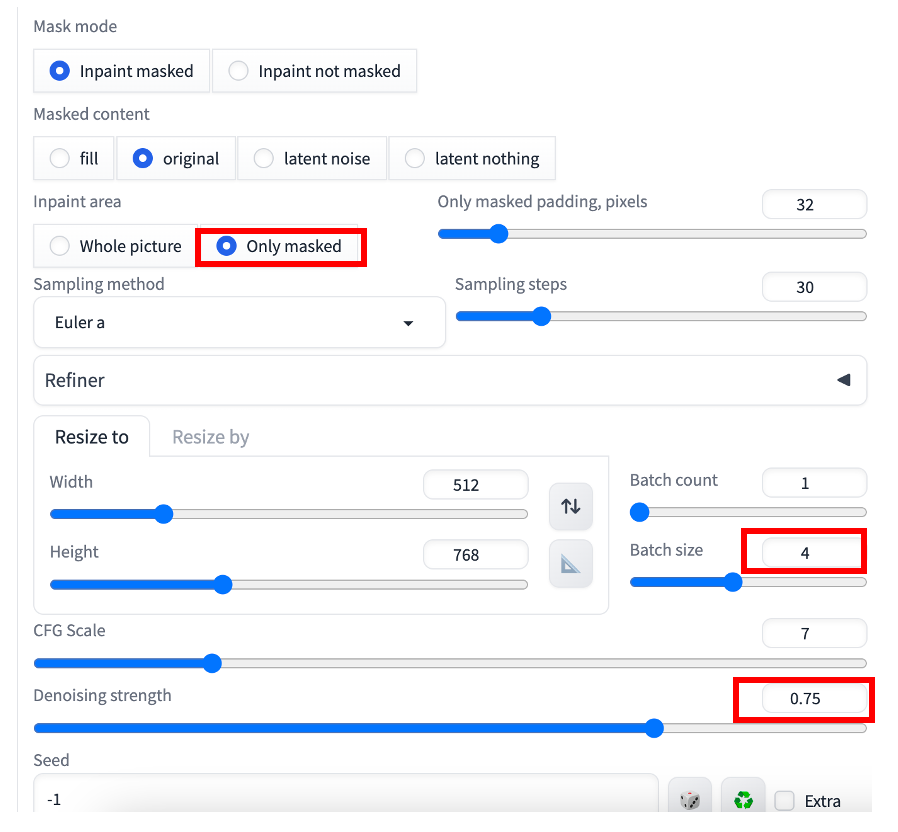Enable the Extra seed checkbox
Screen dimensions: 898x832
pos(784,801)
